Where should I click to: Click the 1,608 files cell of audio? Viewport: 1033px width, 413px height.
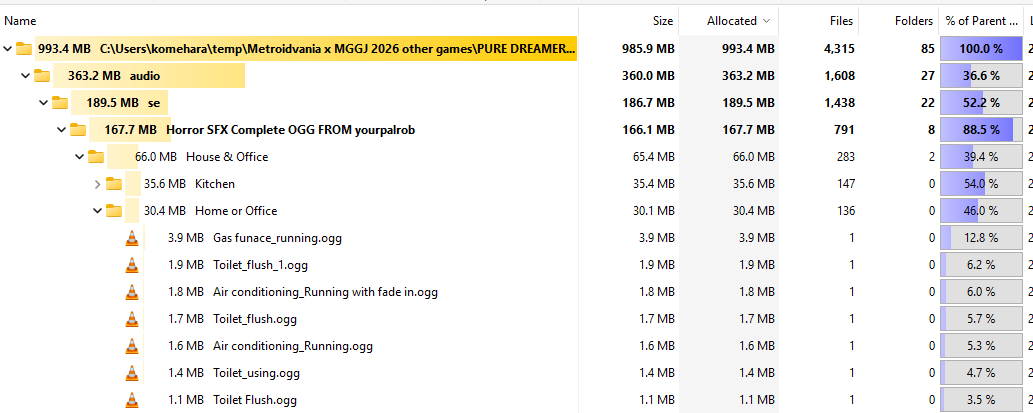coord(840,76)
